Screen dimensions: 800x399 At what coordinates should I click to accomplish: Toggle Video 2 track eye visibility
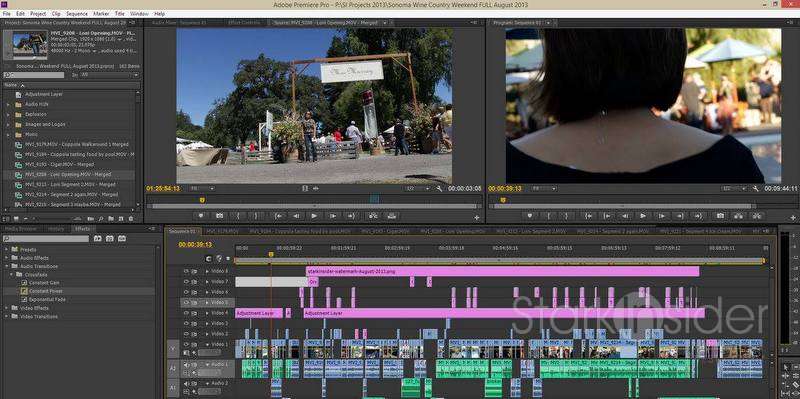(186, 334)
